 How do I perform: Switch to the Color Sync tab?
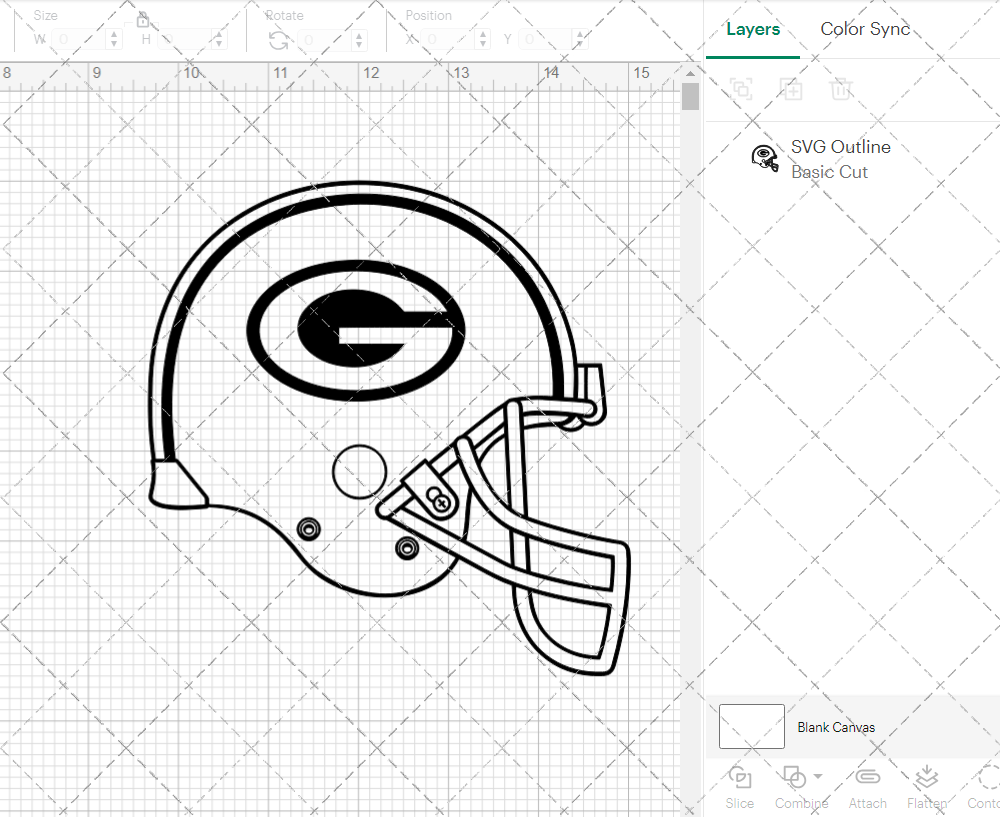tap(864, 29)
